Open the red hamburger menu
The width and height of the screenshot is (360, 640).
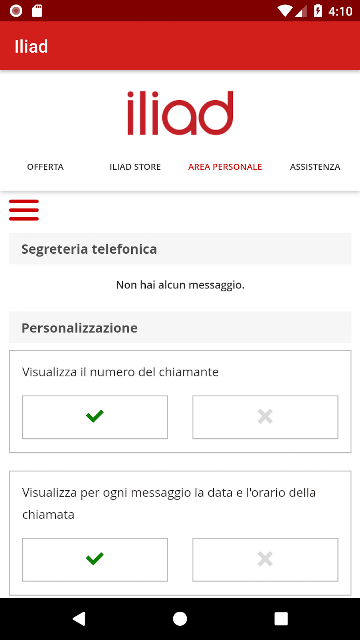click(x=24, y=210)
